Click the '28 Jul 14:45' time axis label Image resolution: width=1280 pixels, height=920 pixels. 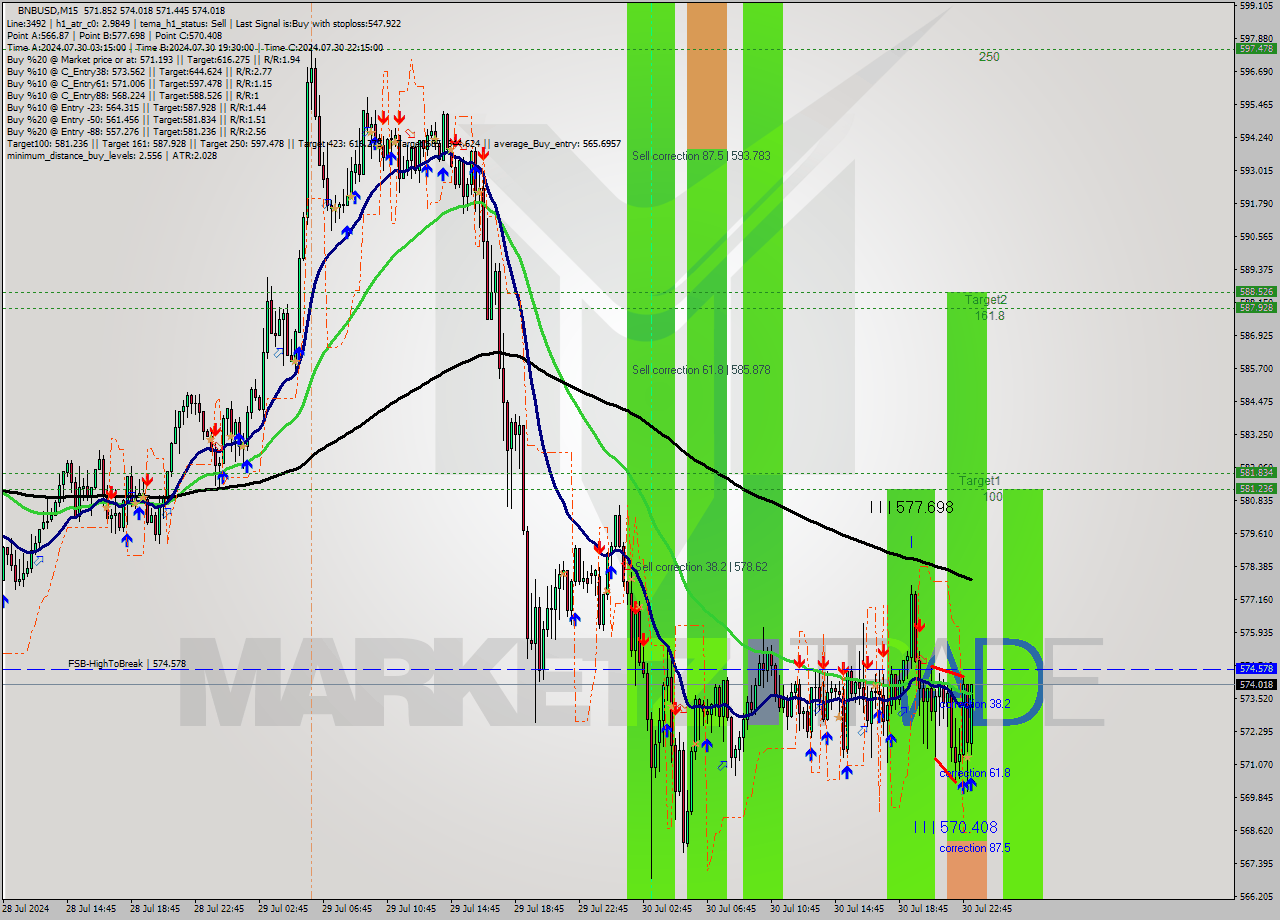coord(93,909)
